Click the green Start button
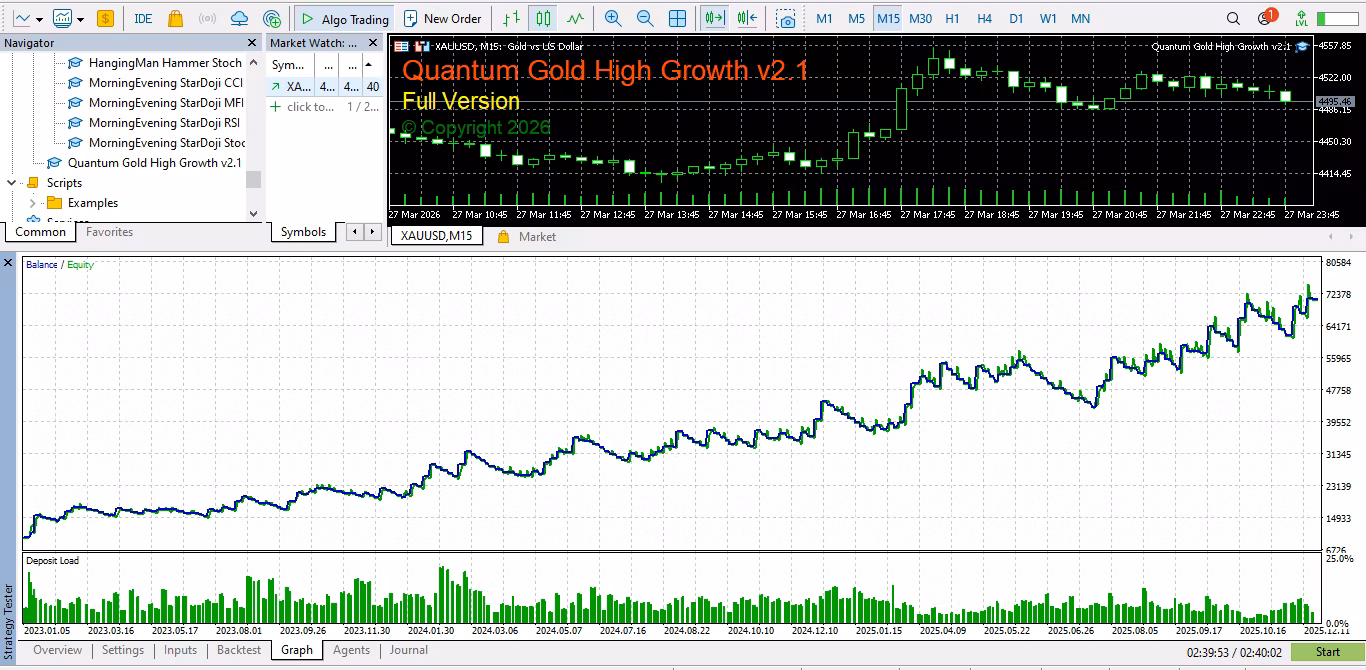The height and width of the screenshot is (670, 1366). point(1327,652)
